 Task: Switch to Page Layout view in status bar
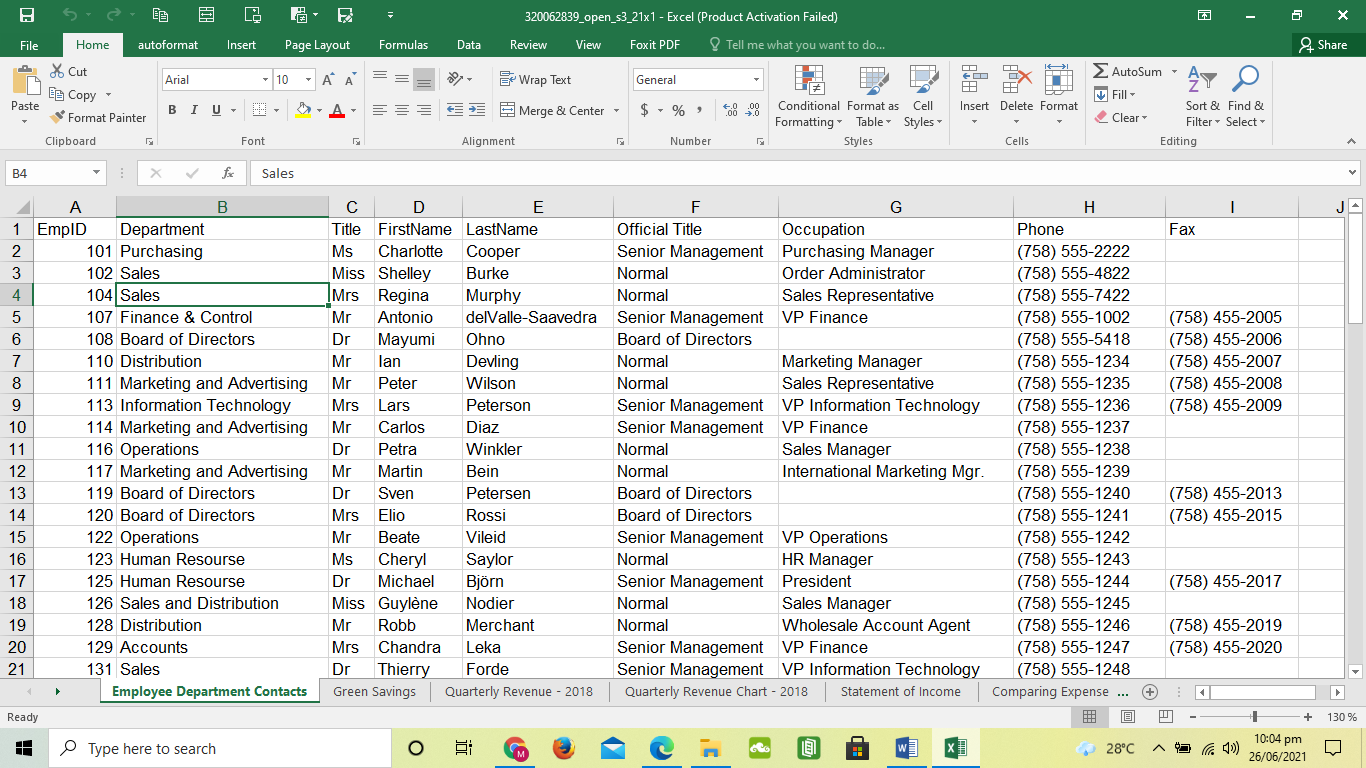[1127, 717]
